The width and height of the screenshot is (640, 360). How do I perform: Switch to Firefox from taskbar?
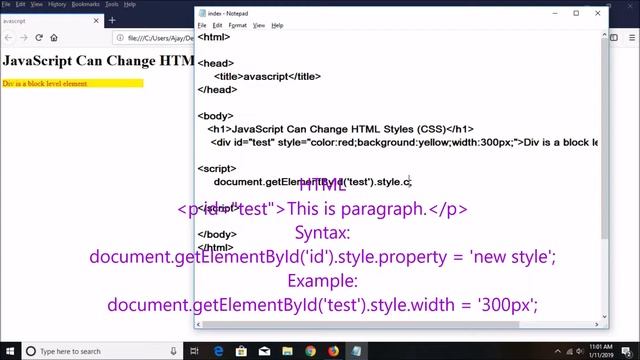[333, 351]
